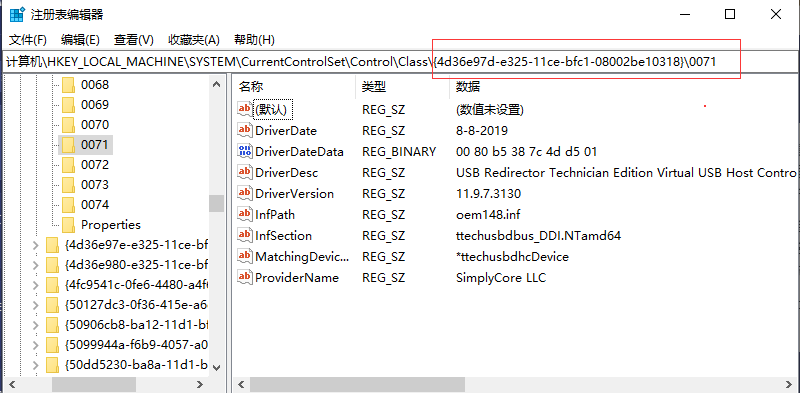
Task: Select the DriverDate value 8-8-2019
Action: (482, 130)
